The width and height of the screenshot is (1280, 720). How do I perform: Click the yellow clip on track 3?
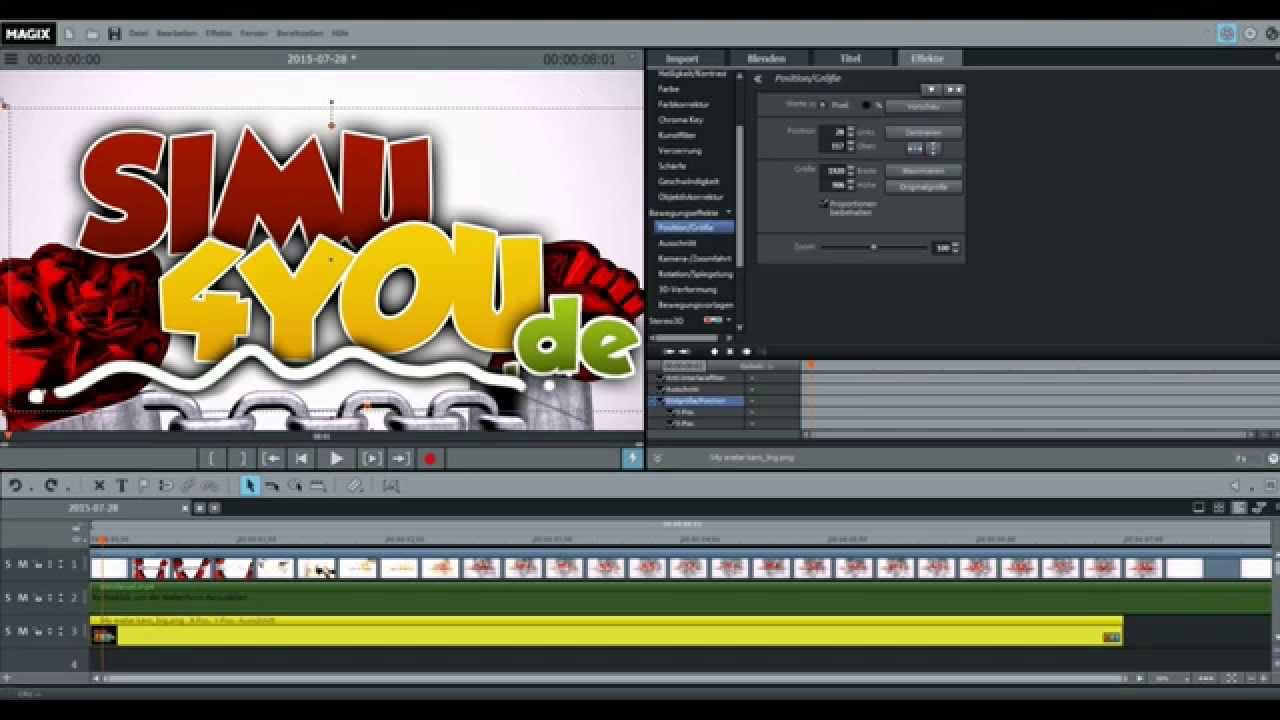click(x=606, y=633)
